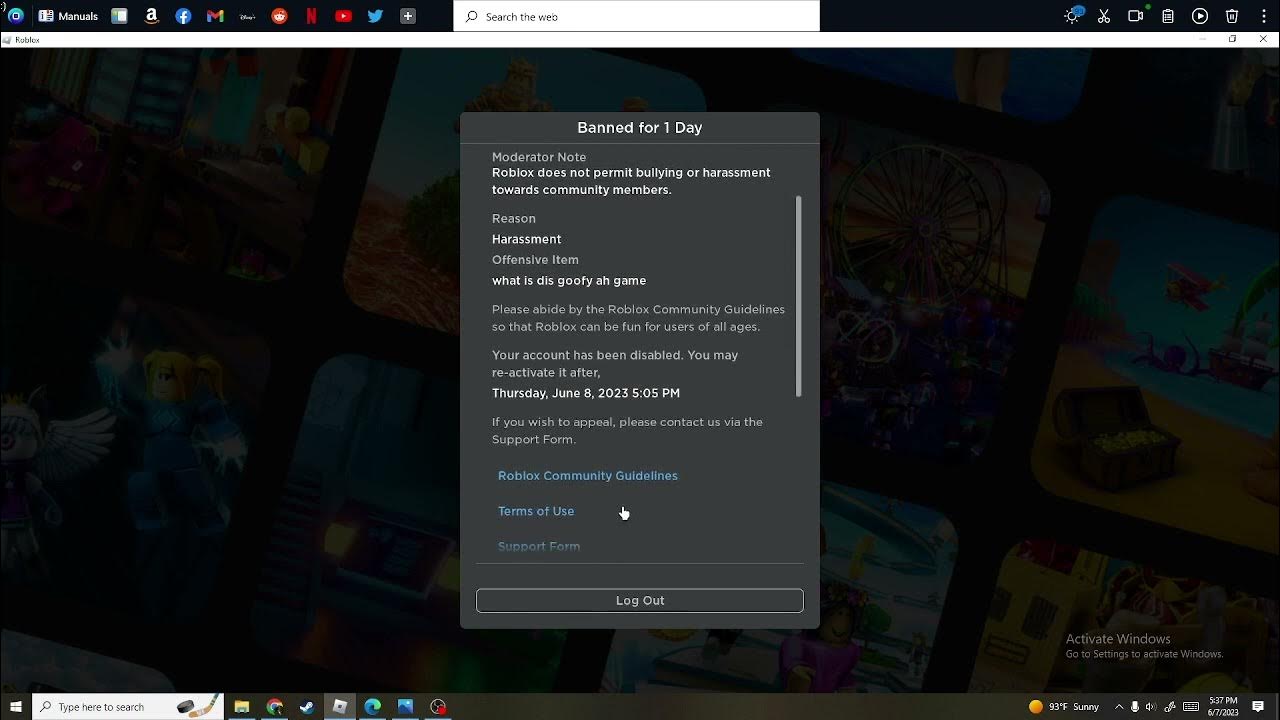This screenshot has height=720, width=1280.
Task: Open the notification center icon
Action: pos(1258,707)
